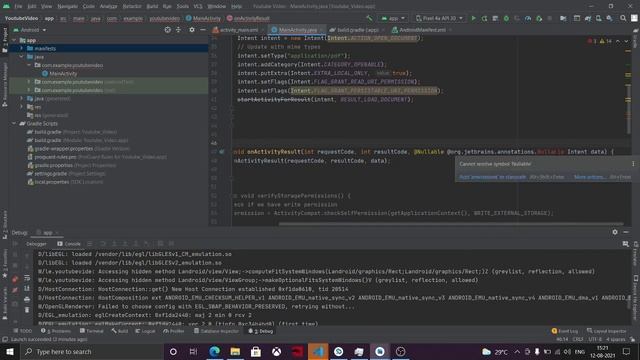Switch to the Debugger tab
The height and width of the screenshot is (360, 640).
[36, 244]
